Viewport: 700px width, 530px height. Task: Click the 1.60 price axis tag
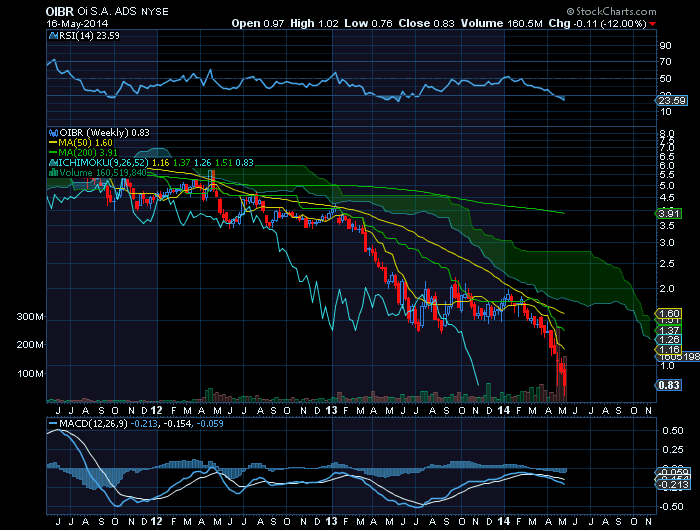(x=668, y=313)
